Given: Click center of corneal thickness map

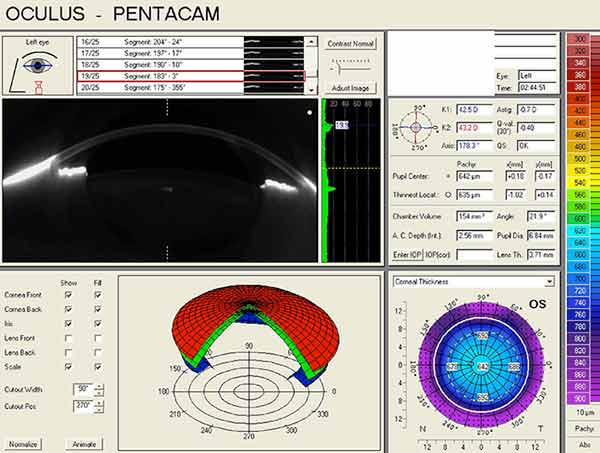Looking at the screenshot, I should coord(483,368).
